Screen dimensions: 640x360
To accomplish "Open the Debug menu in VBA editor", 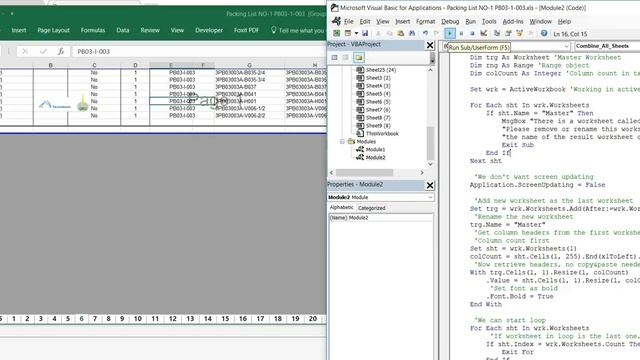I will (x=450, y=22).
